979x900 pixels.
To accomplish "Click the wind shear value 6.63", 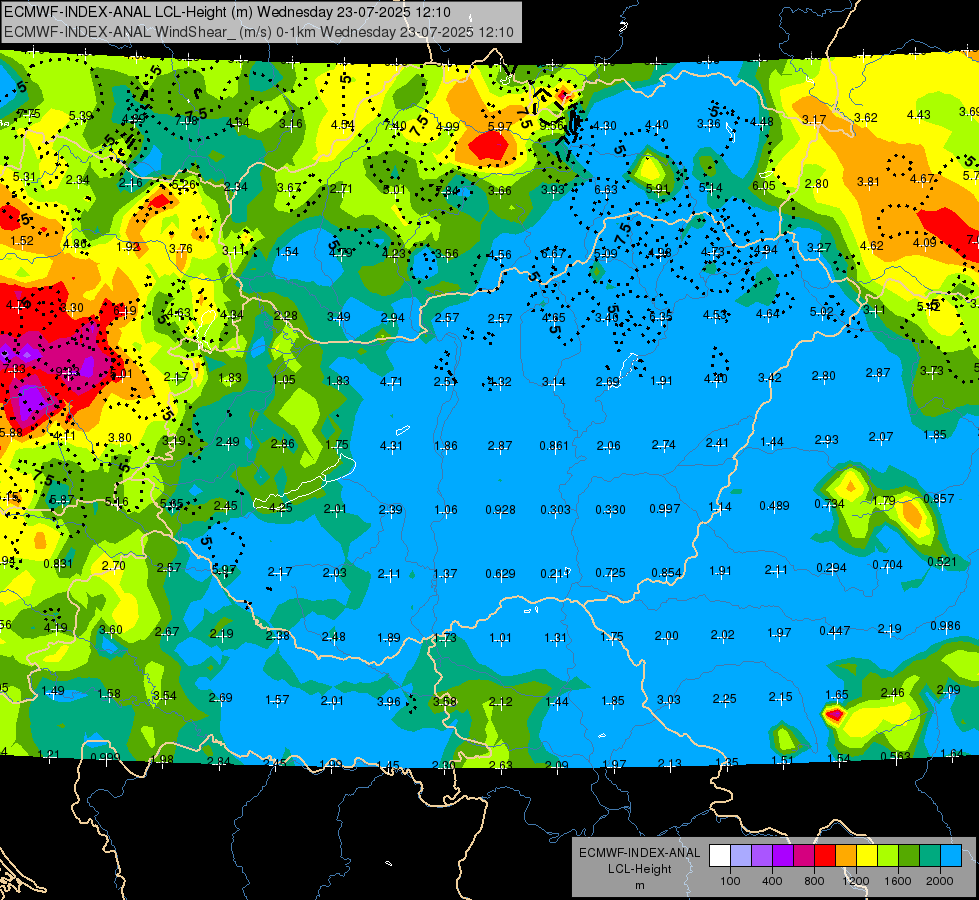I will [x=606, y=189].
